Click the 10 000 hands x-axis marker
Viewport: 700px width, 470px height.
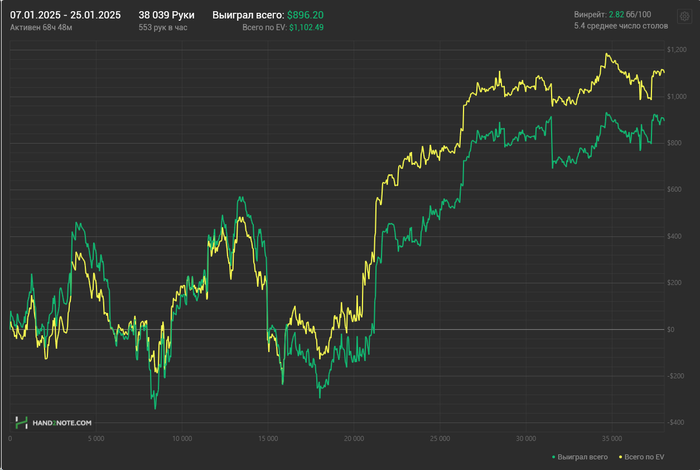(181, 438)
